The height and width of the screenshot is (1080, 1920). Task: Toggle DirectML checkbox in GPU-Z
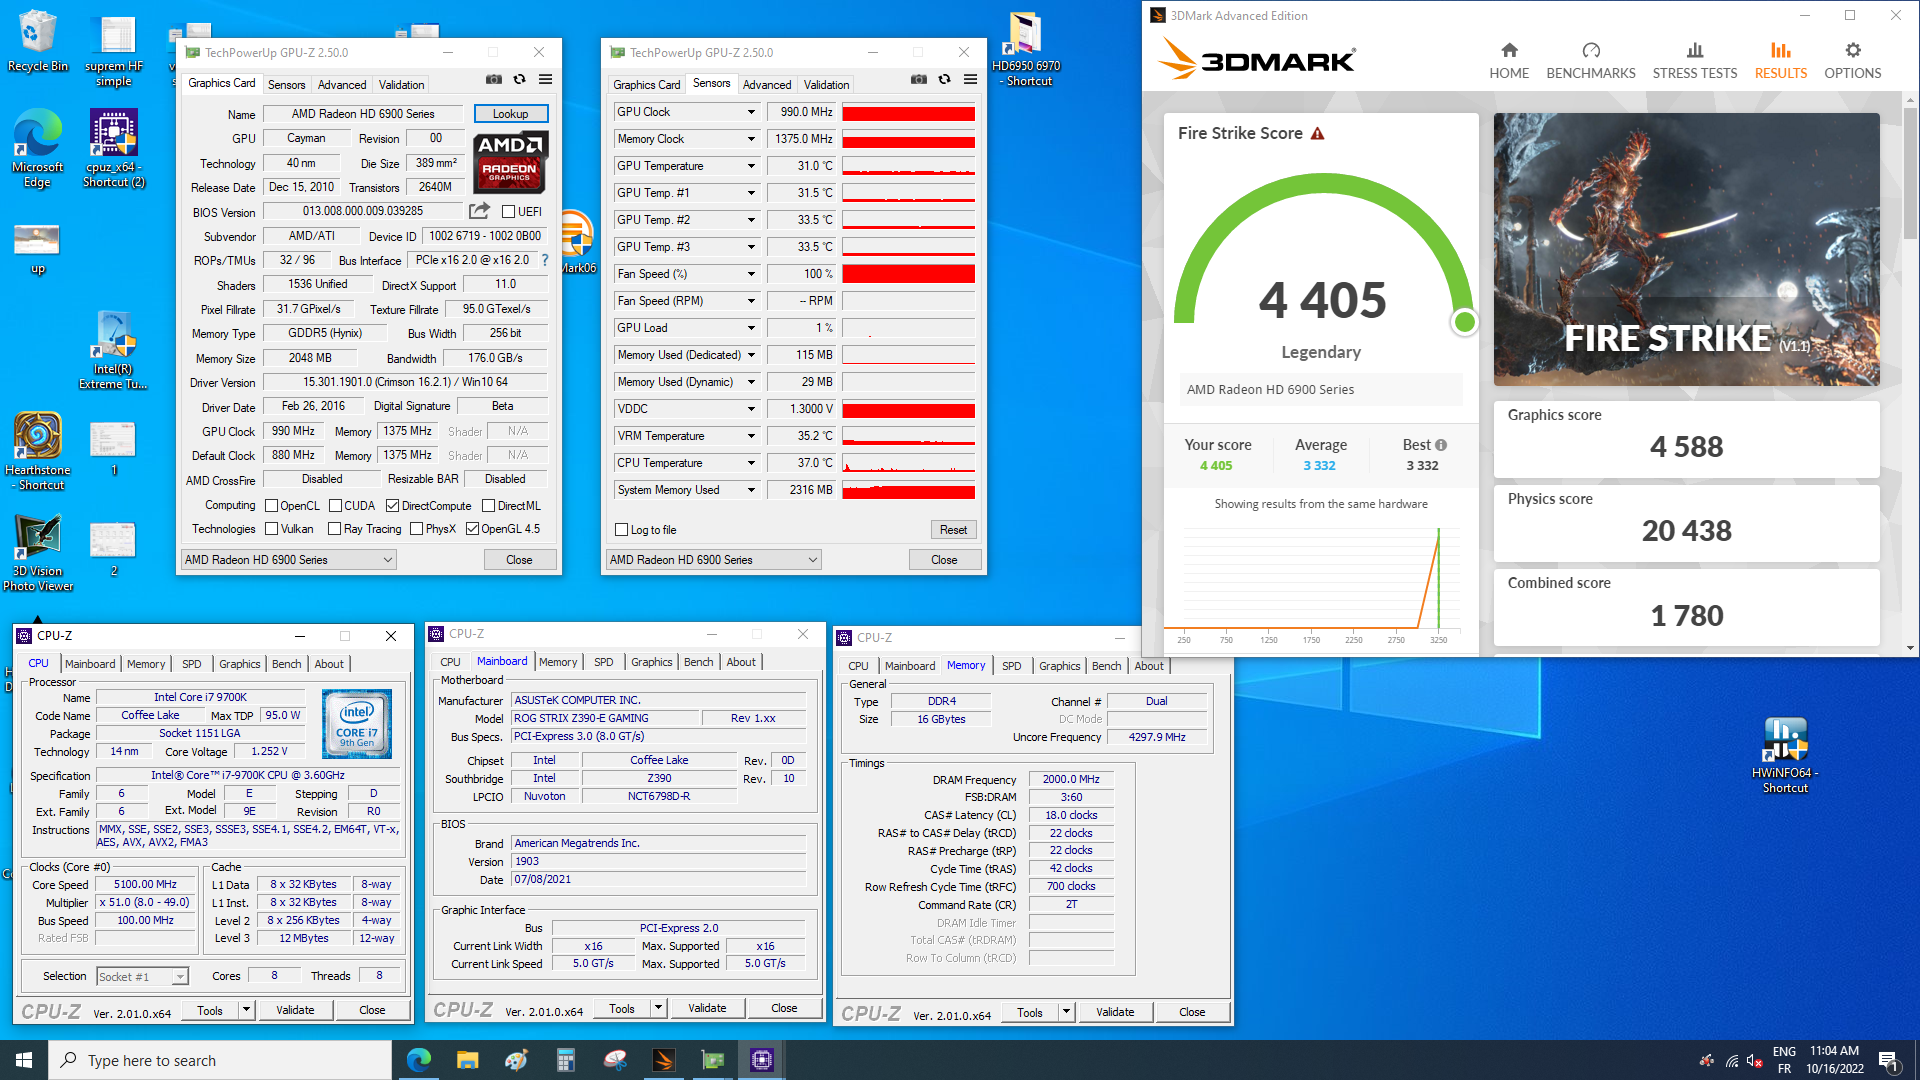coord(488,506)
